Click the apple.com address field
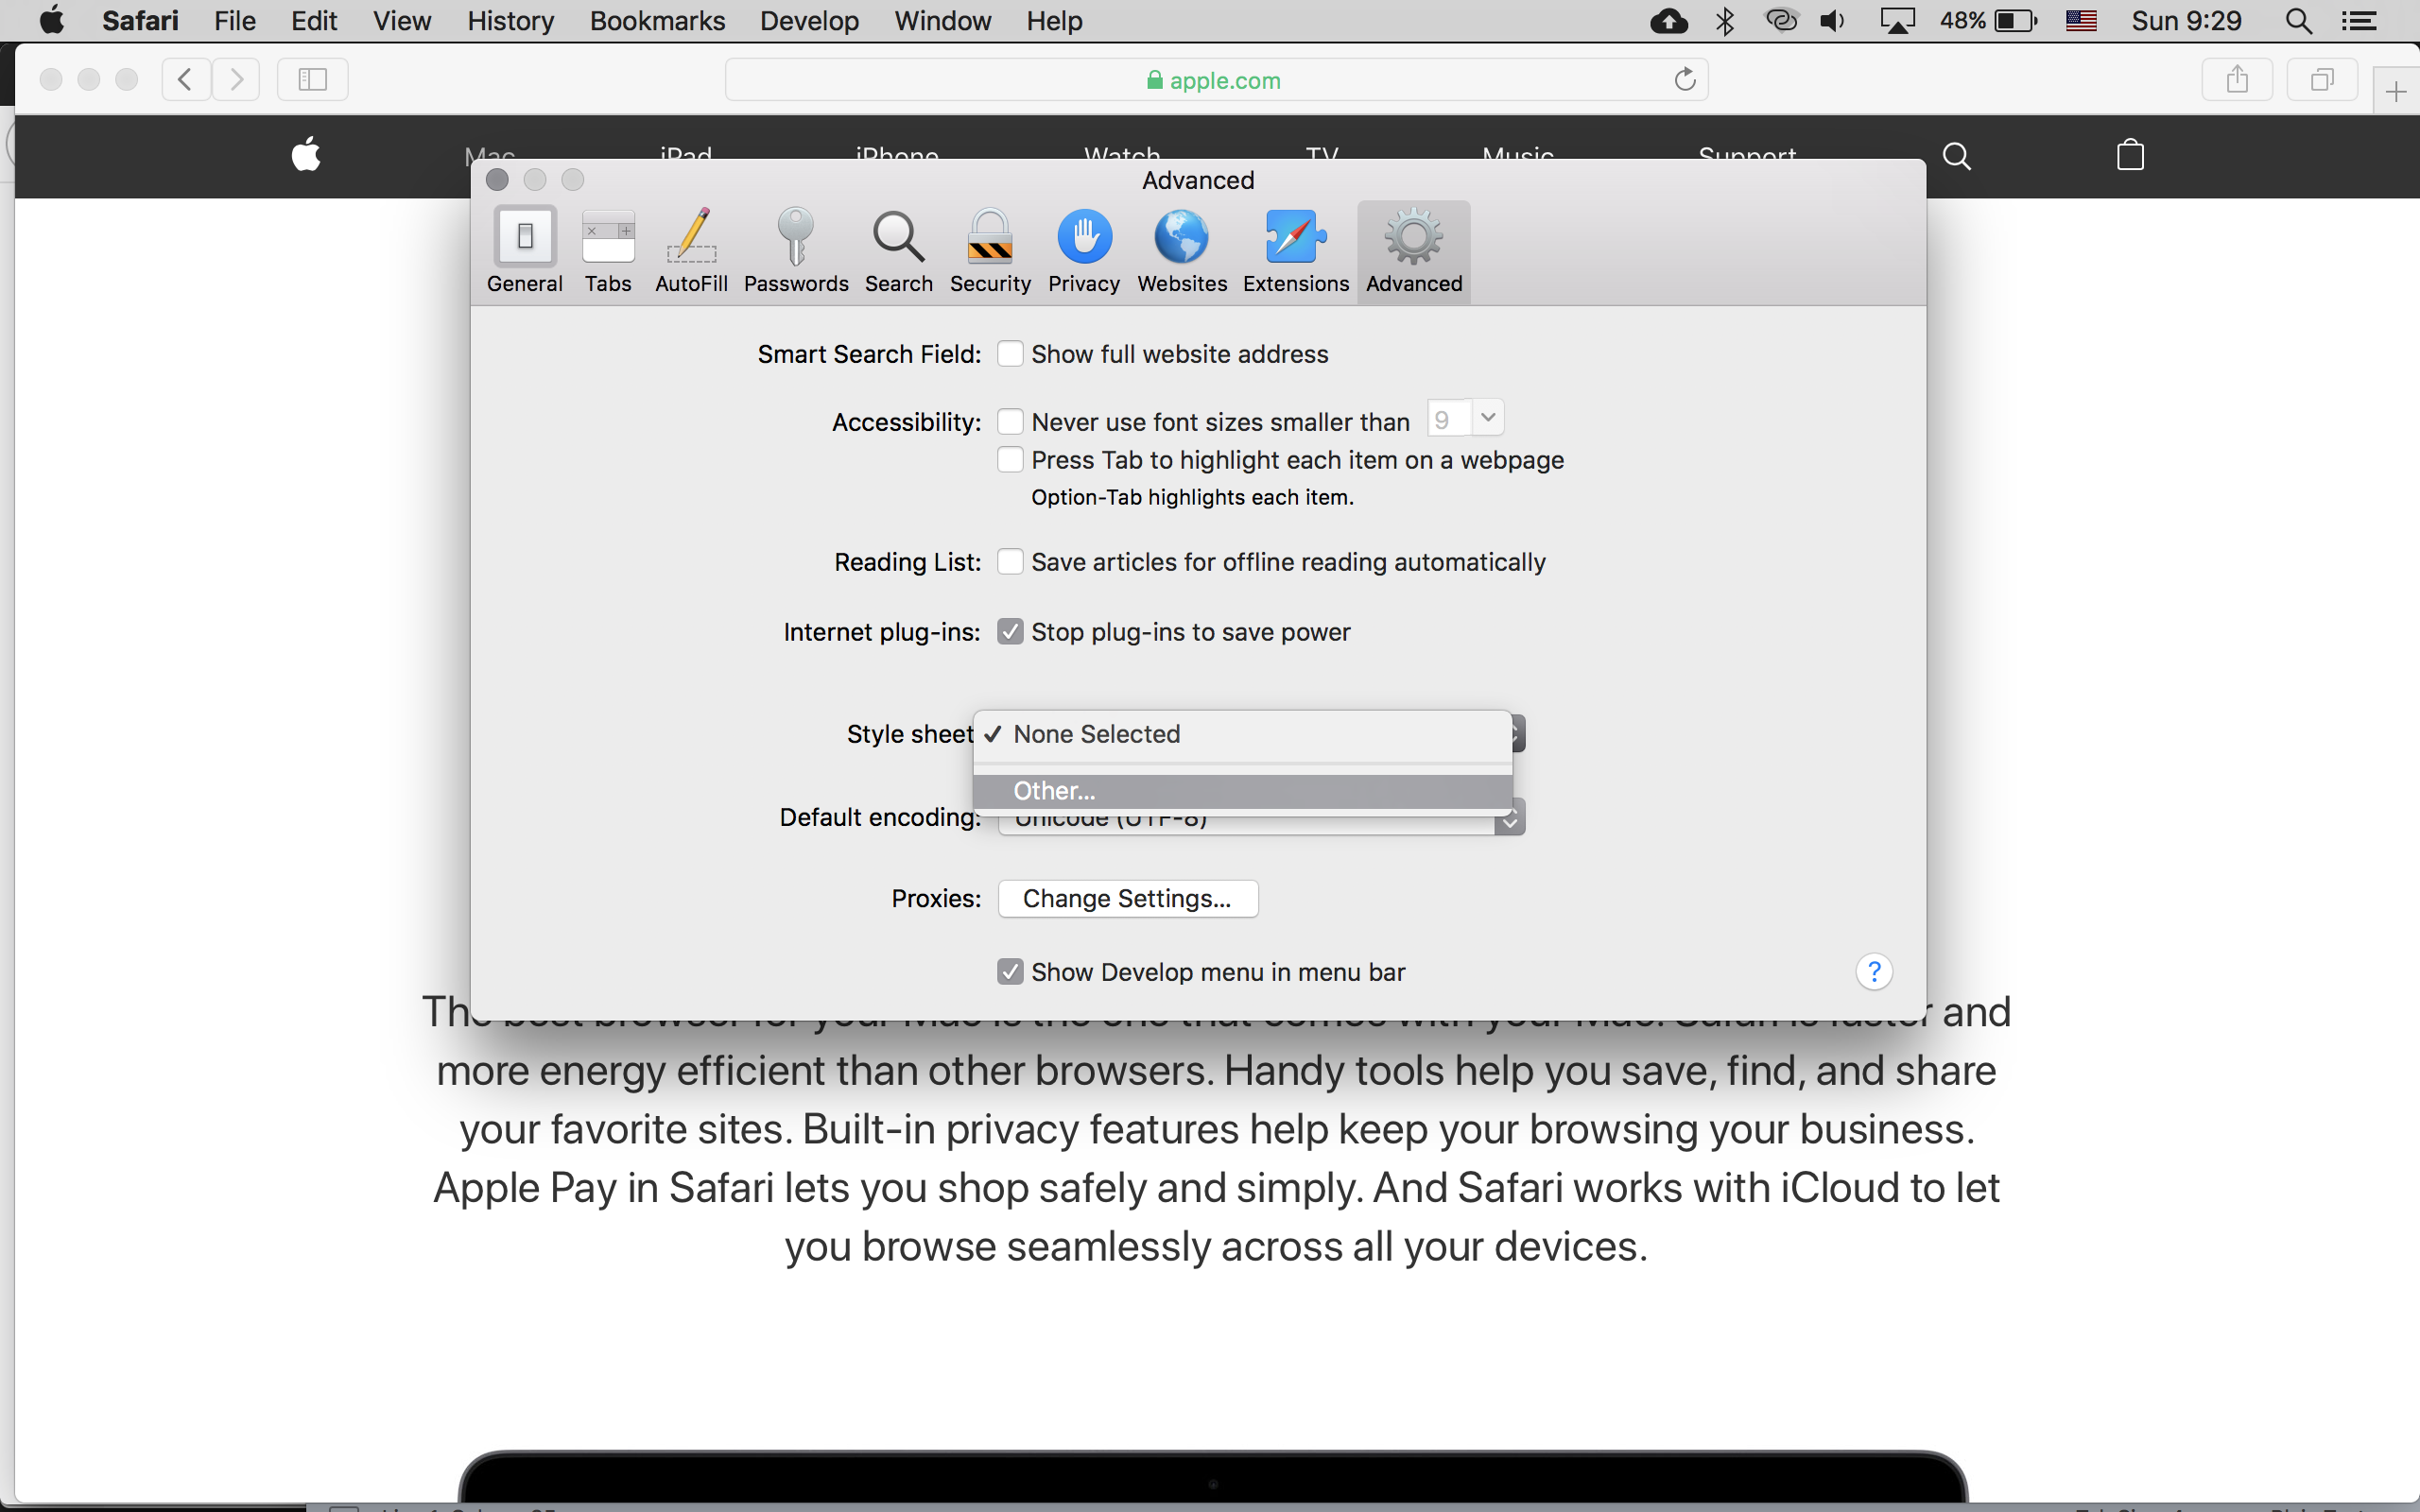Viewport: 2420px width, 1512px height. pyautogui.click(x=1214, y=80)
